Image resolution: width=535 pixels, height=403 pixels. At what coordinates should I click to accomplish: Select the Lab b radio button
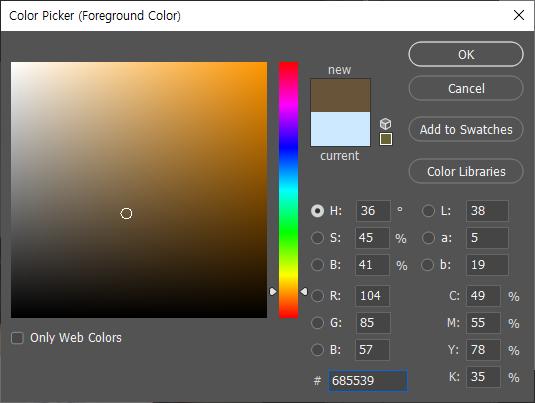click(x=428, y=265)
